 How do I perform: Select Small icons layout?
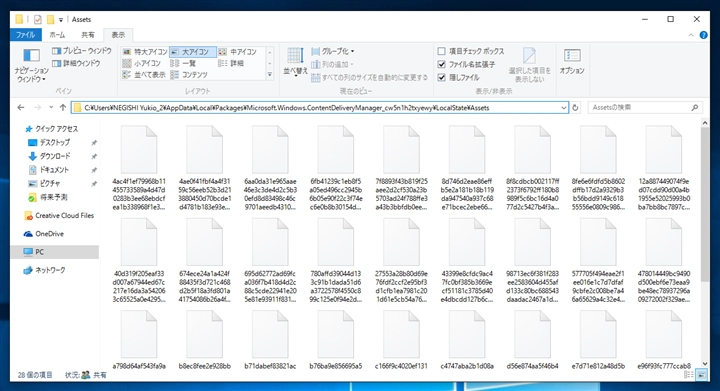(x=142, y=63)
